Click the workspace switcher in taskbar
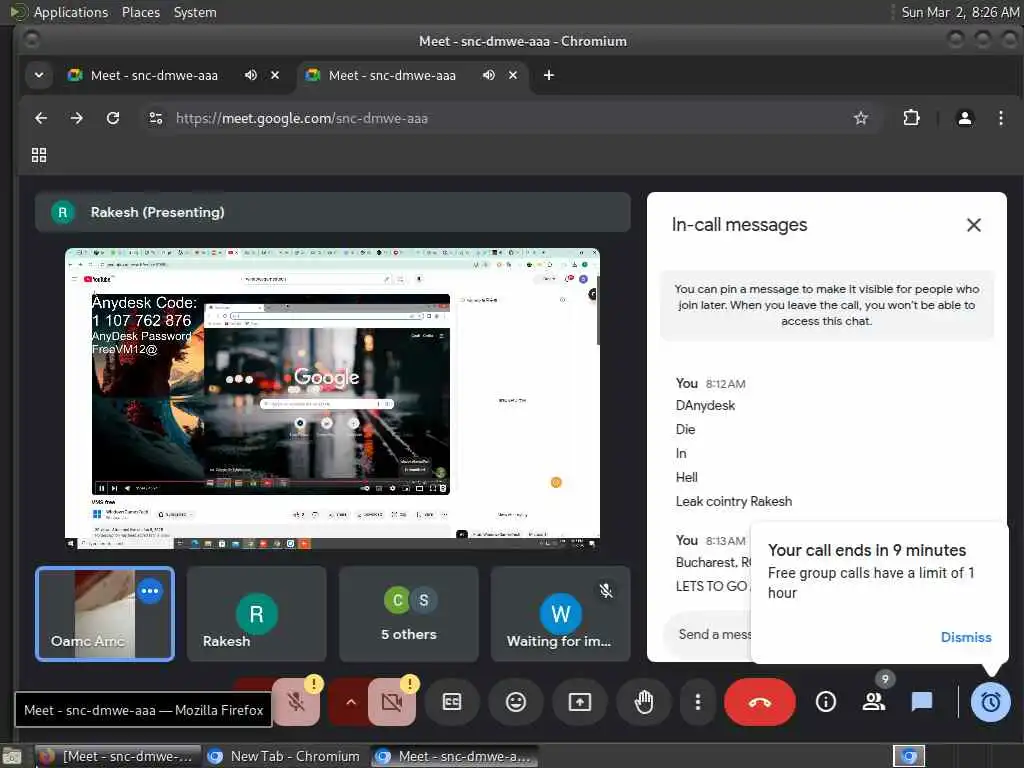The image size is (1024, 768). [908, 756]
